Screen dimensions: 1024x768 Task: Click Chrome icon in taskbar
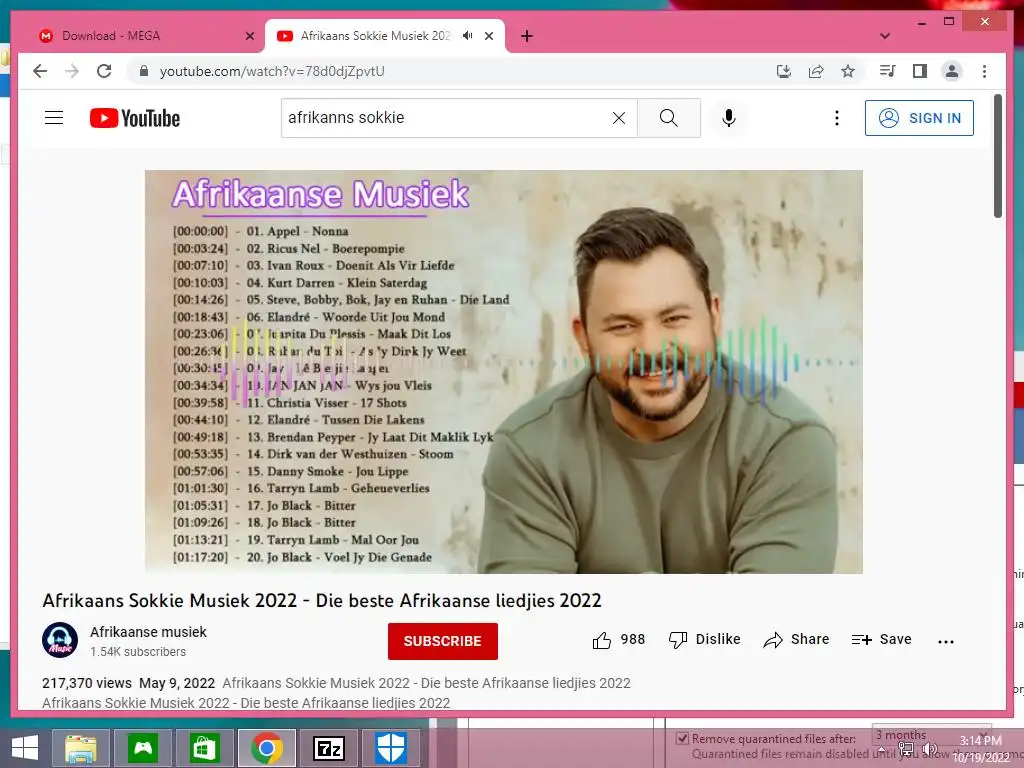tap(266, 748)
